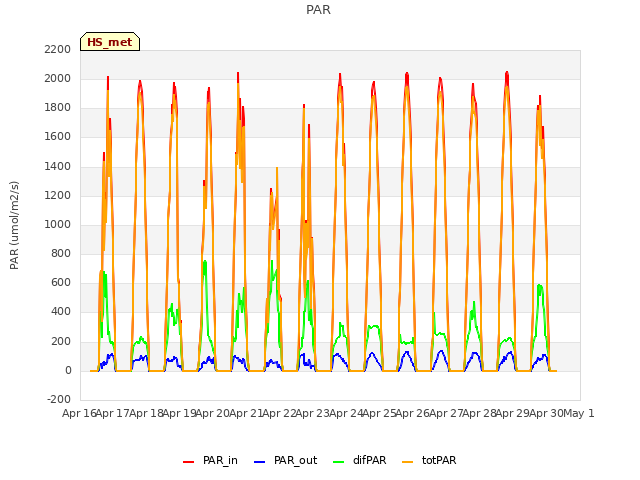This screenshot has height=480, width=640.
Task: Click the Apr 30 x-axis date label
Action: [546, 413]
